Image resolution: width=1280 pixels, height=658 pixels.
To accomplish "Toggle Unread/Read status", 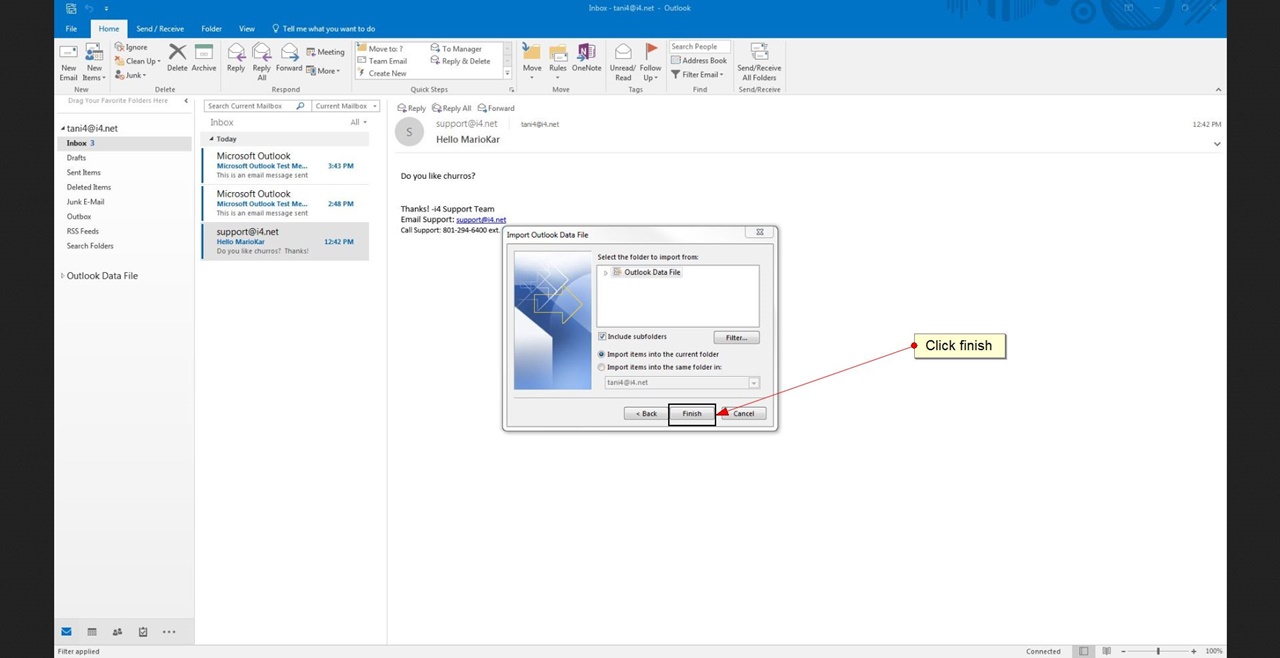I will [x=623, y=62].
